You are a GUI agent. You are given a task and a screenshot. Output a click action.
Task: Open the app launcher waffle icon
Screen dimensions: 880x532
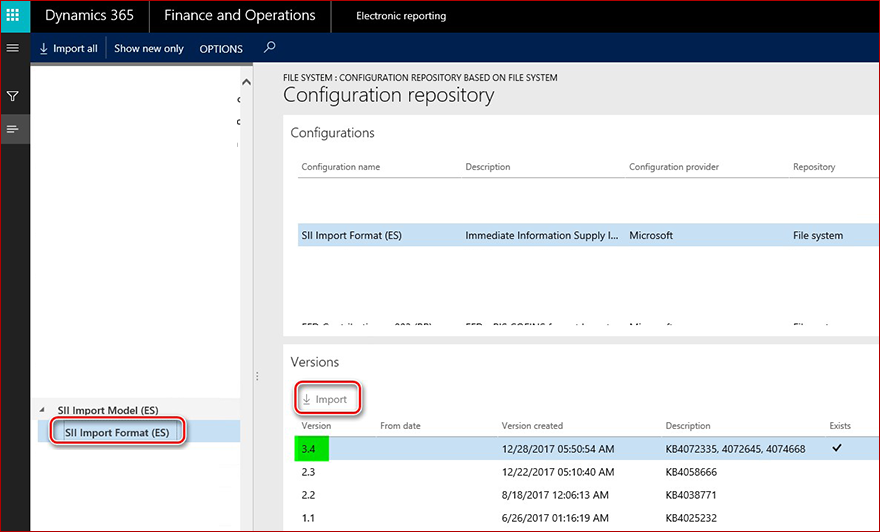13,15
